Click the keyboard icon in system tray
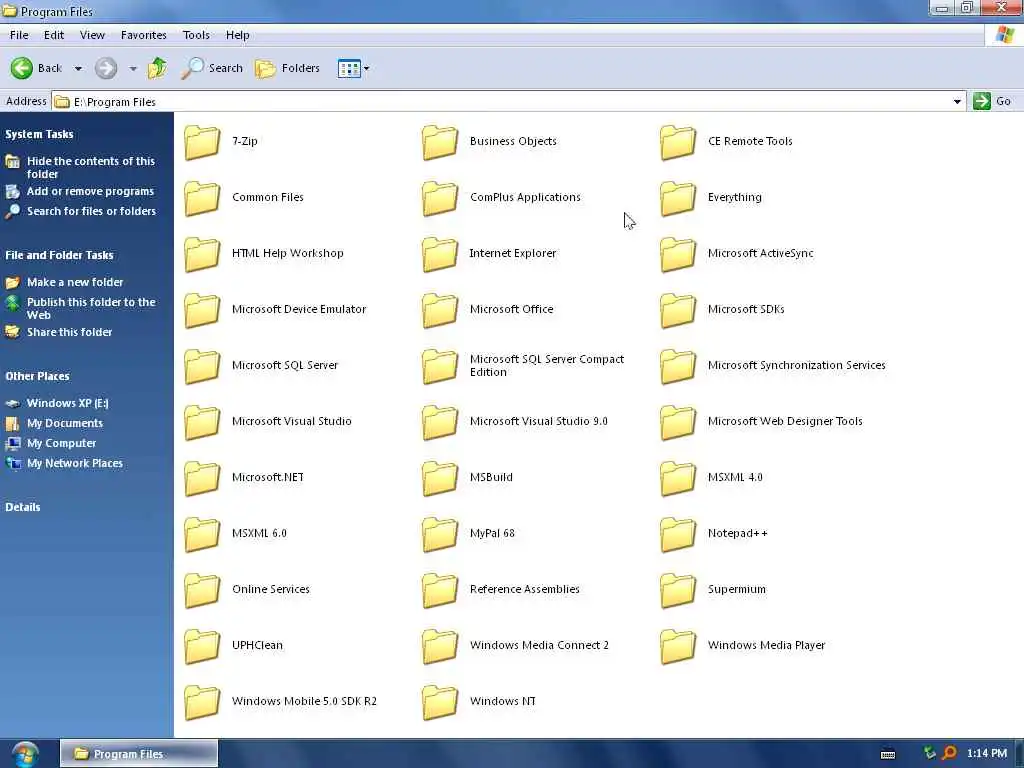Viewport: 1024px width, 768px height. tap(888, 754)
